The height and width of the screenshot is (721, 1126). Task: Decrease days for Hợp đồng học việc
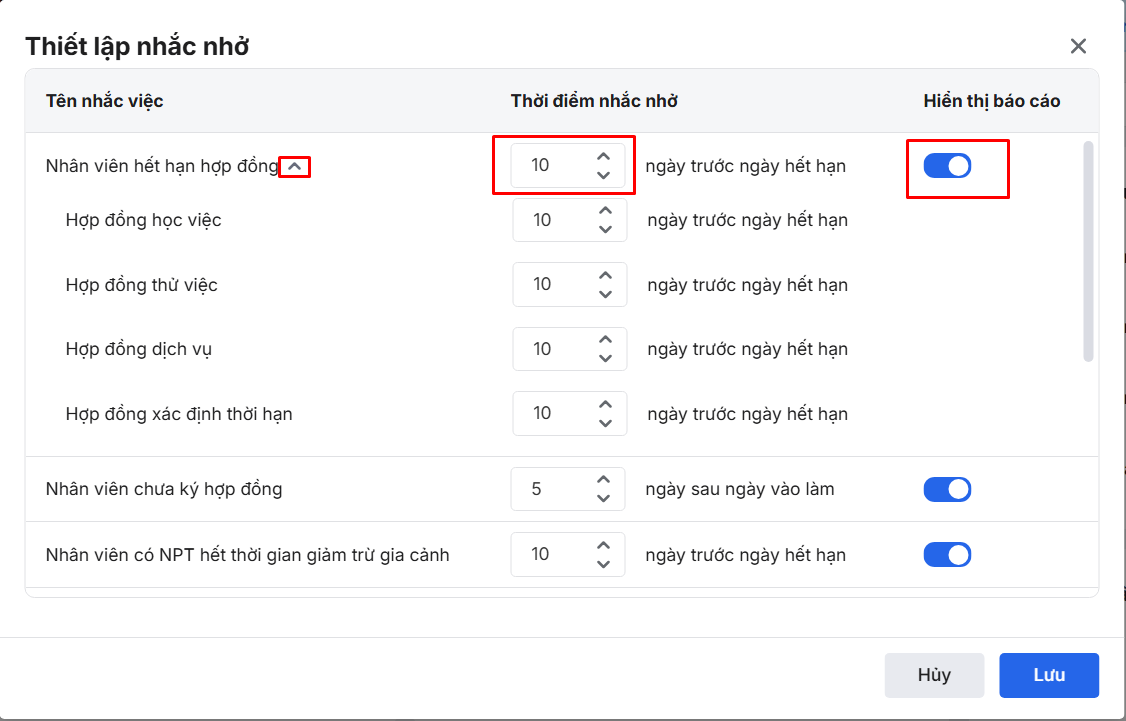click(x=605, y=229)
